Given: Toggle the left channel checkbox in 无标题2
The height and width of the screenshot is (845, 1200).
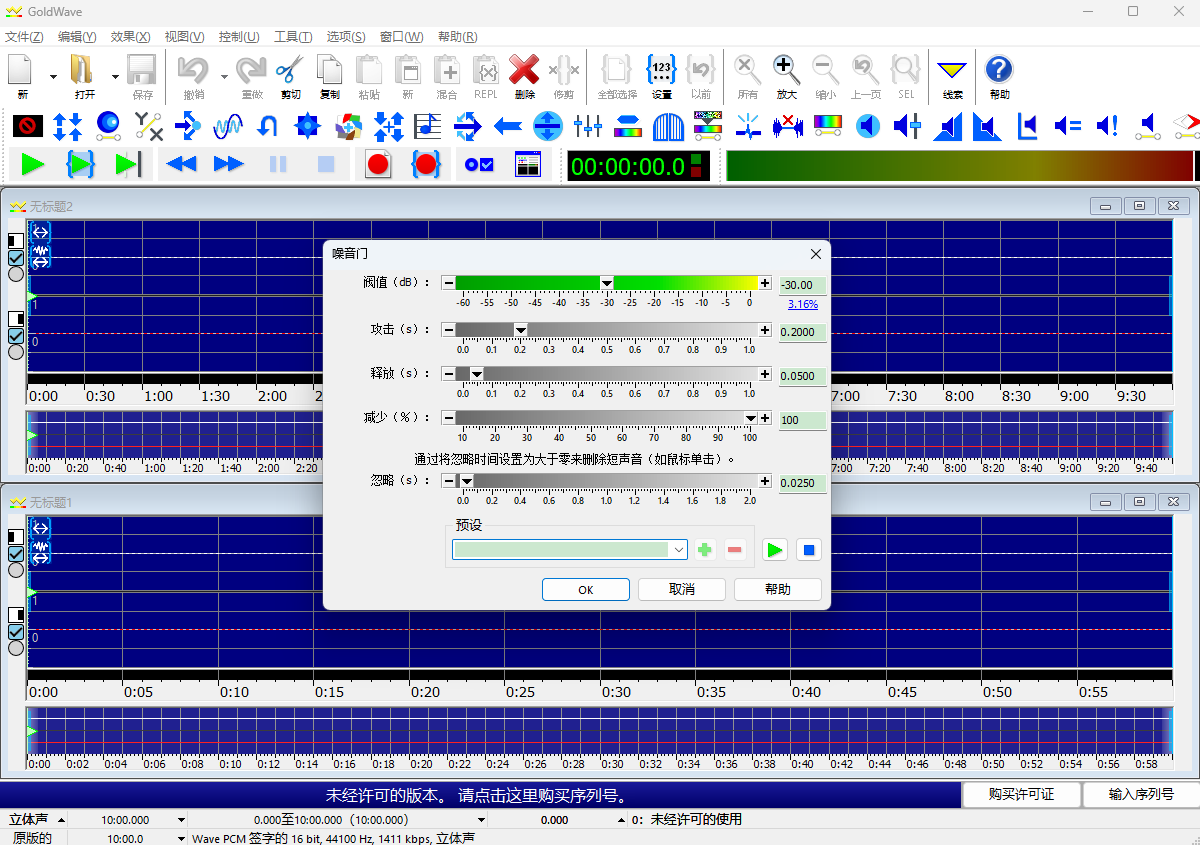Looking at the screenshot, I should click(x=16, y=257).
